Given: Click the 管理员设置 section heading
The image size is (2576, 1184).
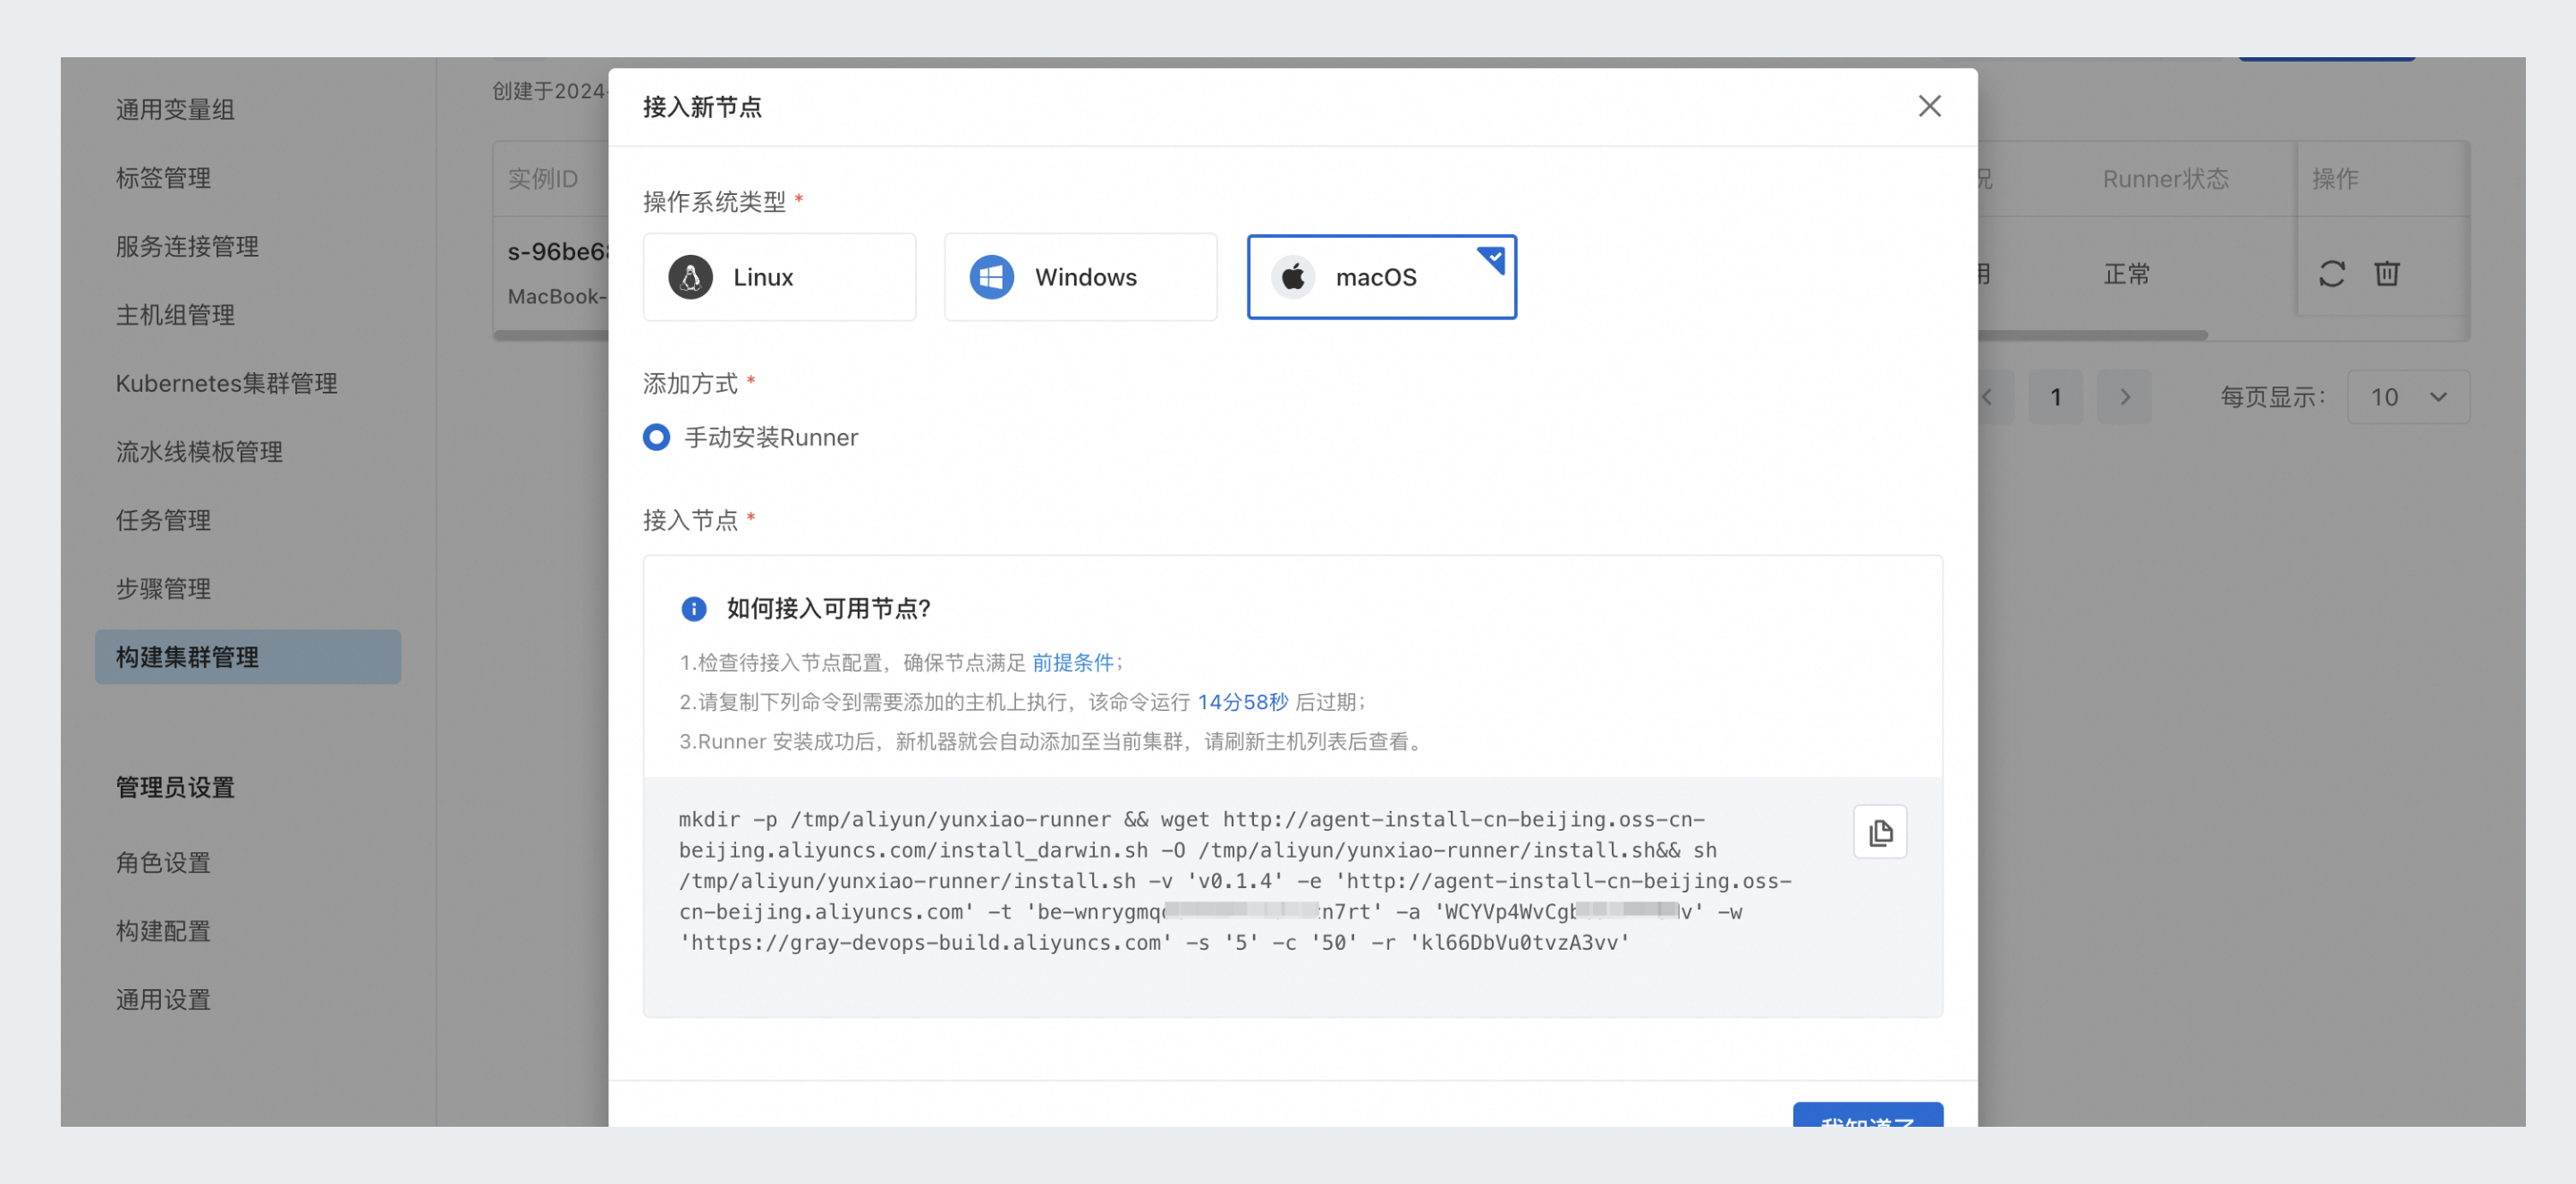Looking at the screenshot, I should point(175,787).
